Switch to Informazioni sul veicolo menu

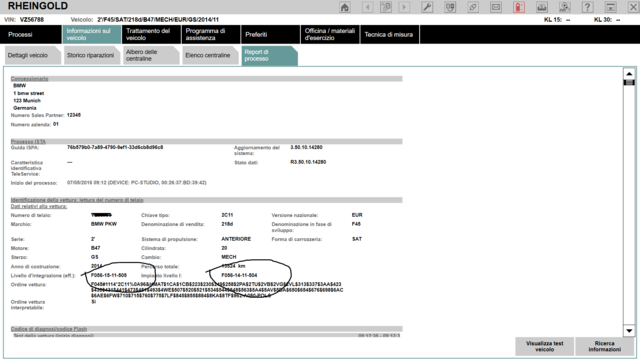(x=91, y=34)
